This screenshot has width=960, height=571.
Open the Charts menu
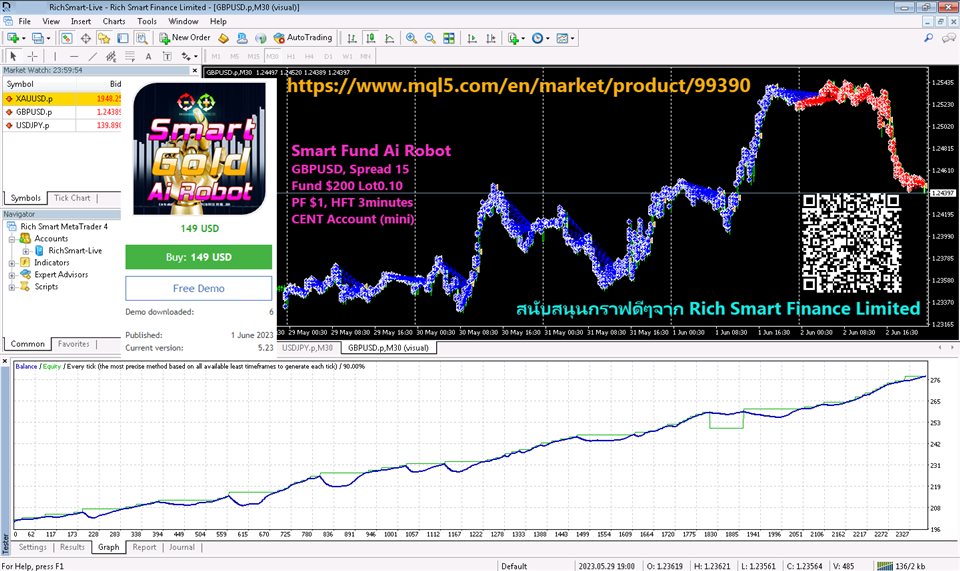[x=114, y=21]
